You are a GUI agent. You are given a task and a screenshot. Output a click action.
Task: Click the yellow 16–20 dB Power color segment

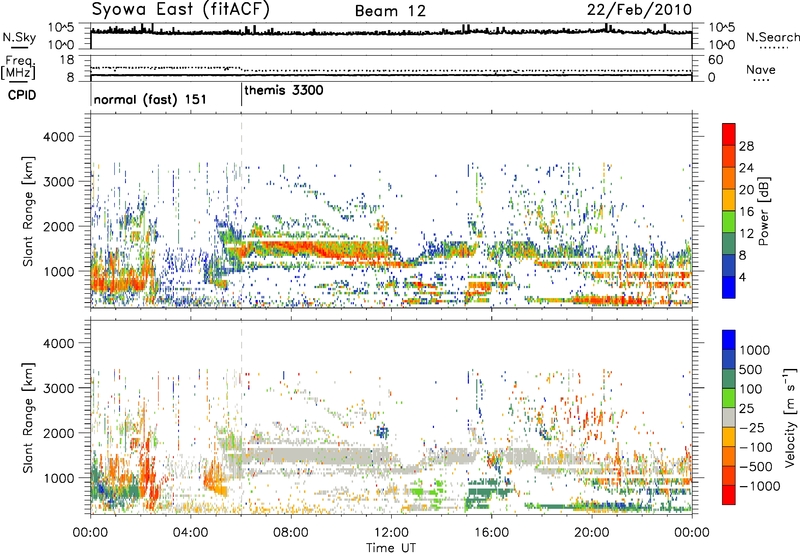729,200
